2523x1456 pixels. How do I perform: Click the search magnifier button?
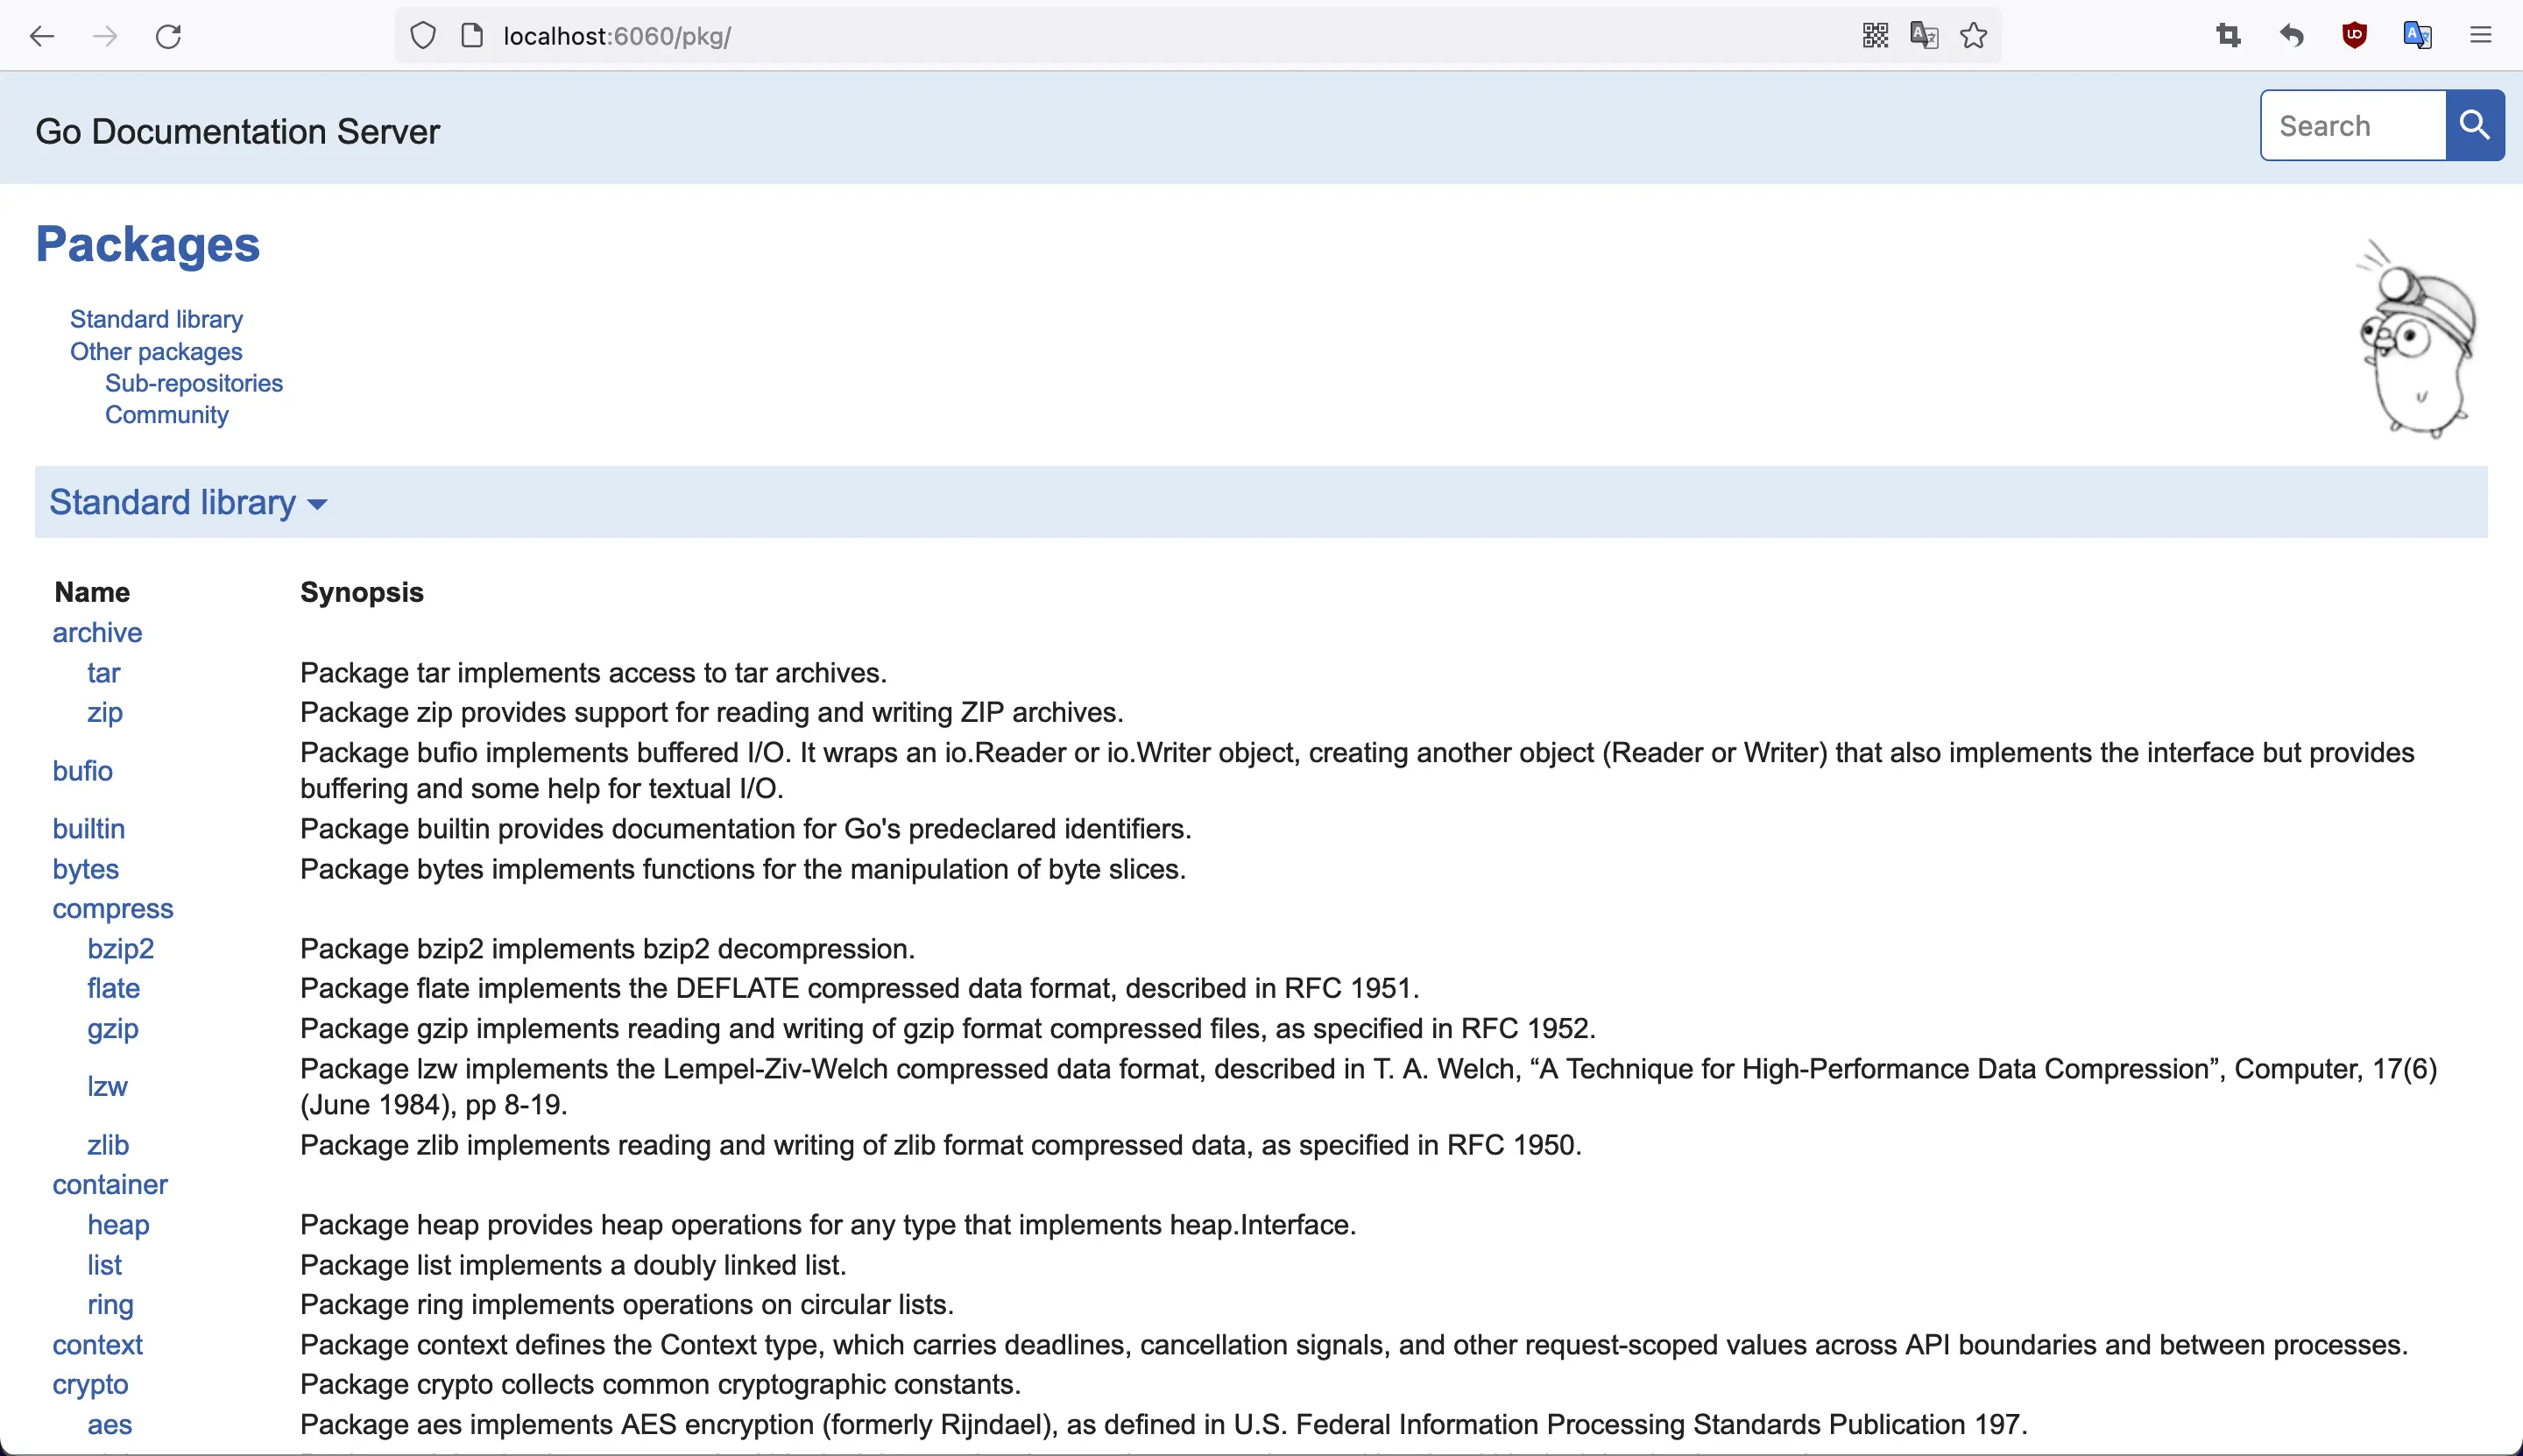pyautogui.click(x=2474, y=125)
